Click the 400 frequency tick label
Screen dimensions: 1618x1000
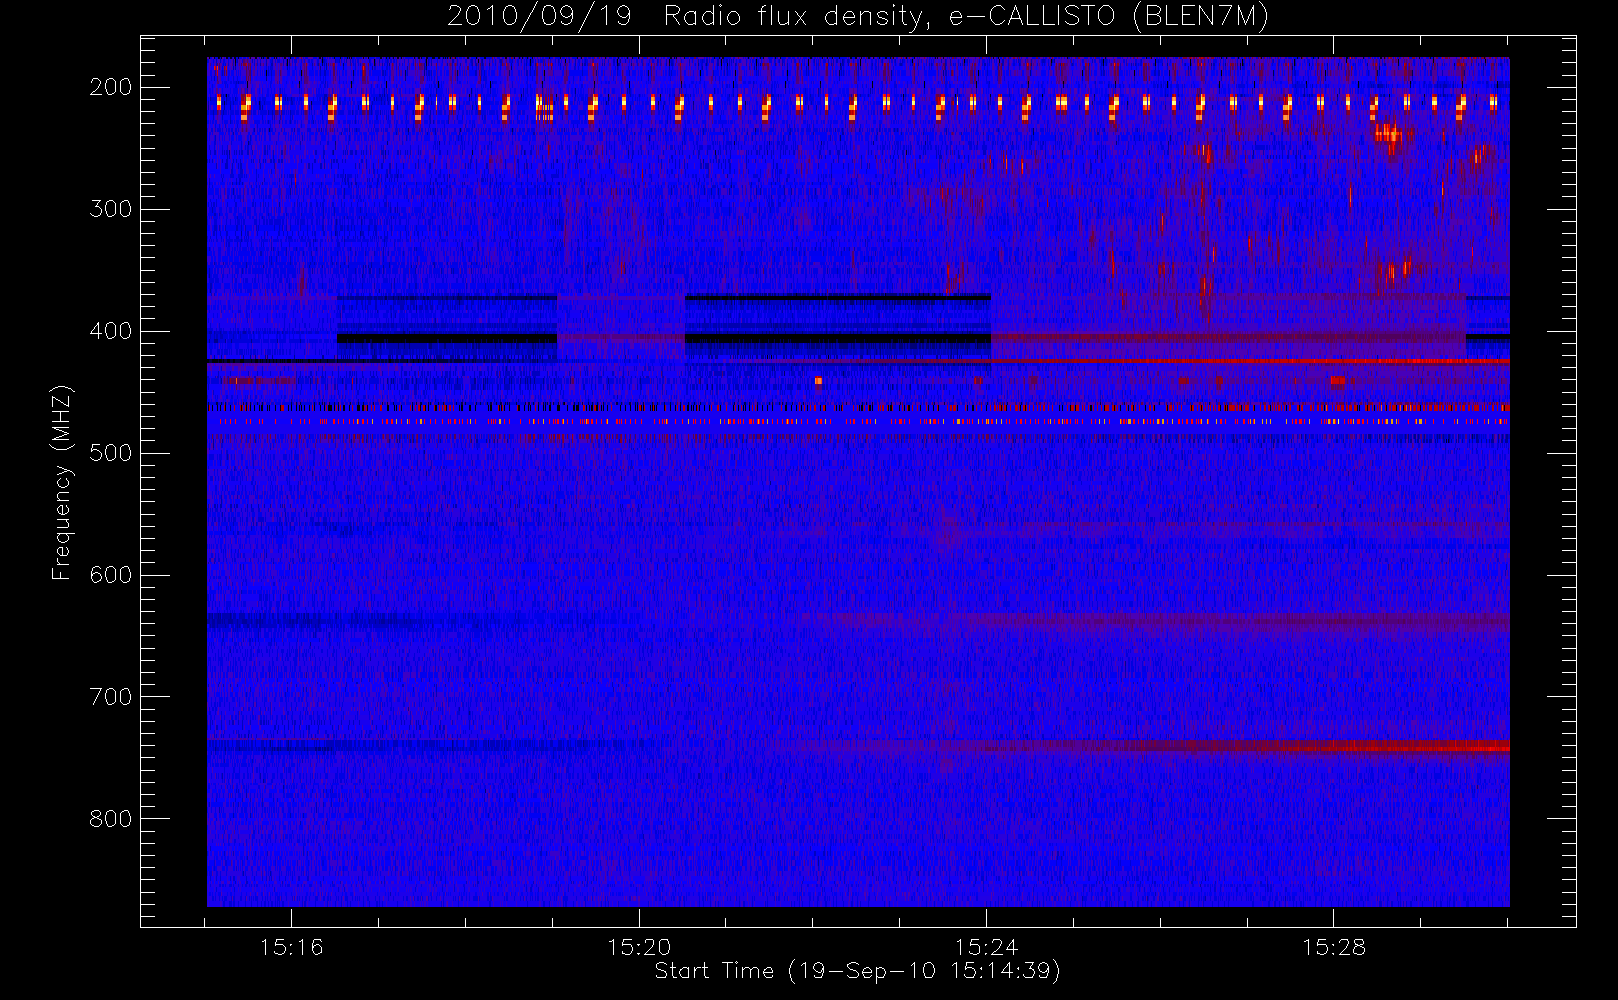[111, 331]
